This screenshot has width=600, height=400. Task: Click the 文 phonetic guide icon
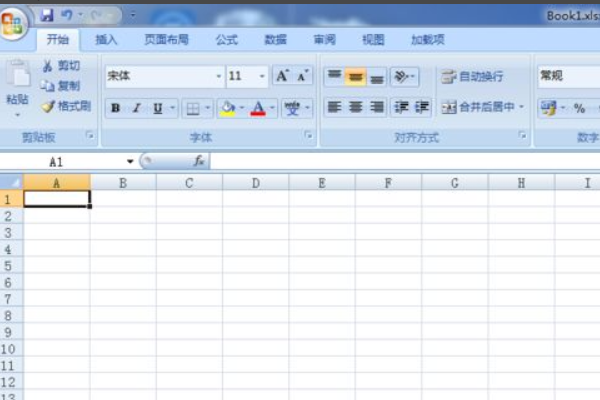[292, 109]
